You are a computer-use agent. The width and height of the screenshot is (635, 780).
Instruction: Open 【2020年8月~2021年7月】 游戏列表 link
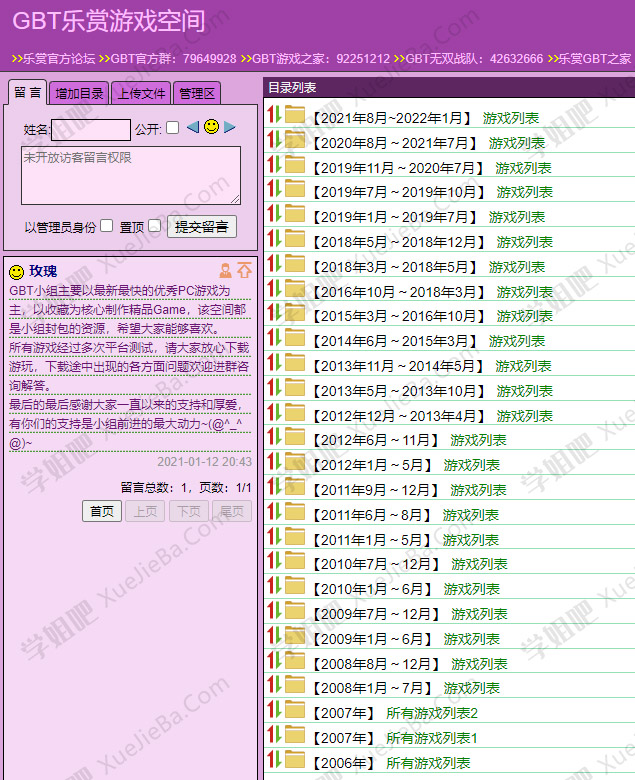(x=430, y=143)
